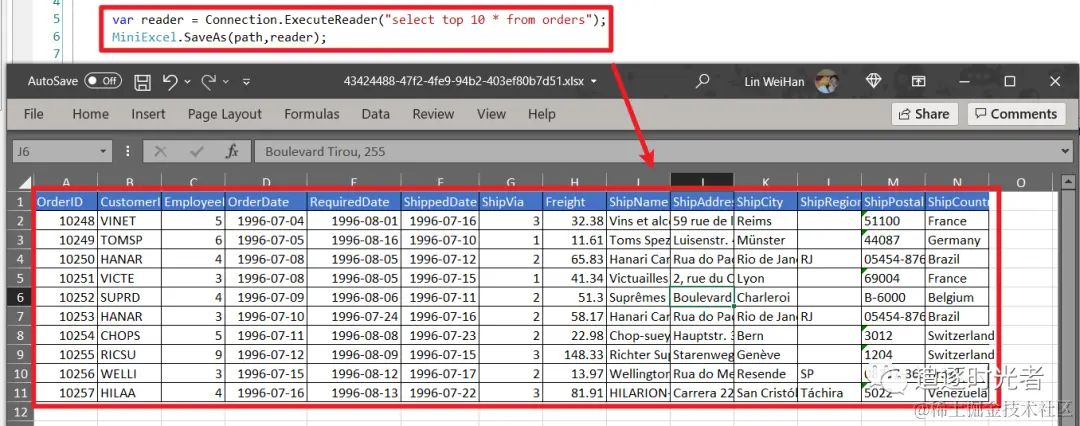Click cell with order date 1996-07-04
The width and height of the screenshot is (1080, 426).
coord(266,221)
